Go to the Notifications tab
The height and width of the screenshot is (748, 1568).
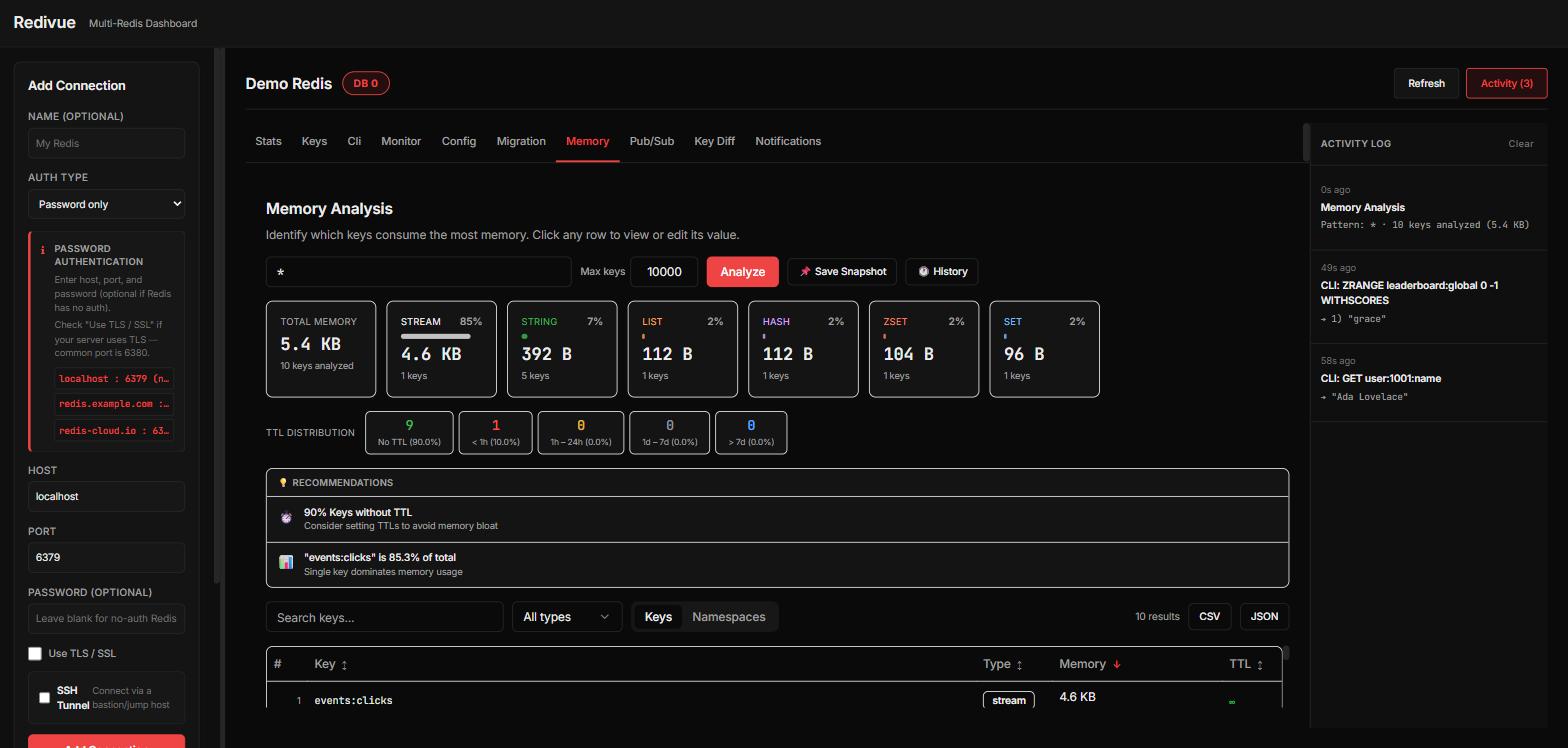(788, 141)
